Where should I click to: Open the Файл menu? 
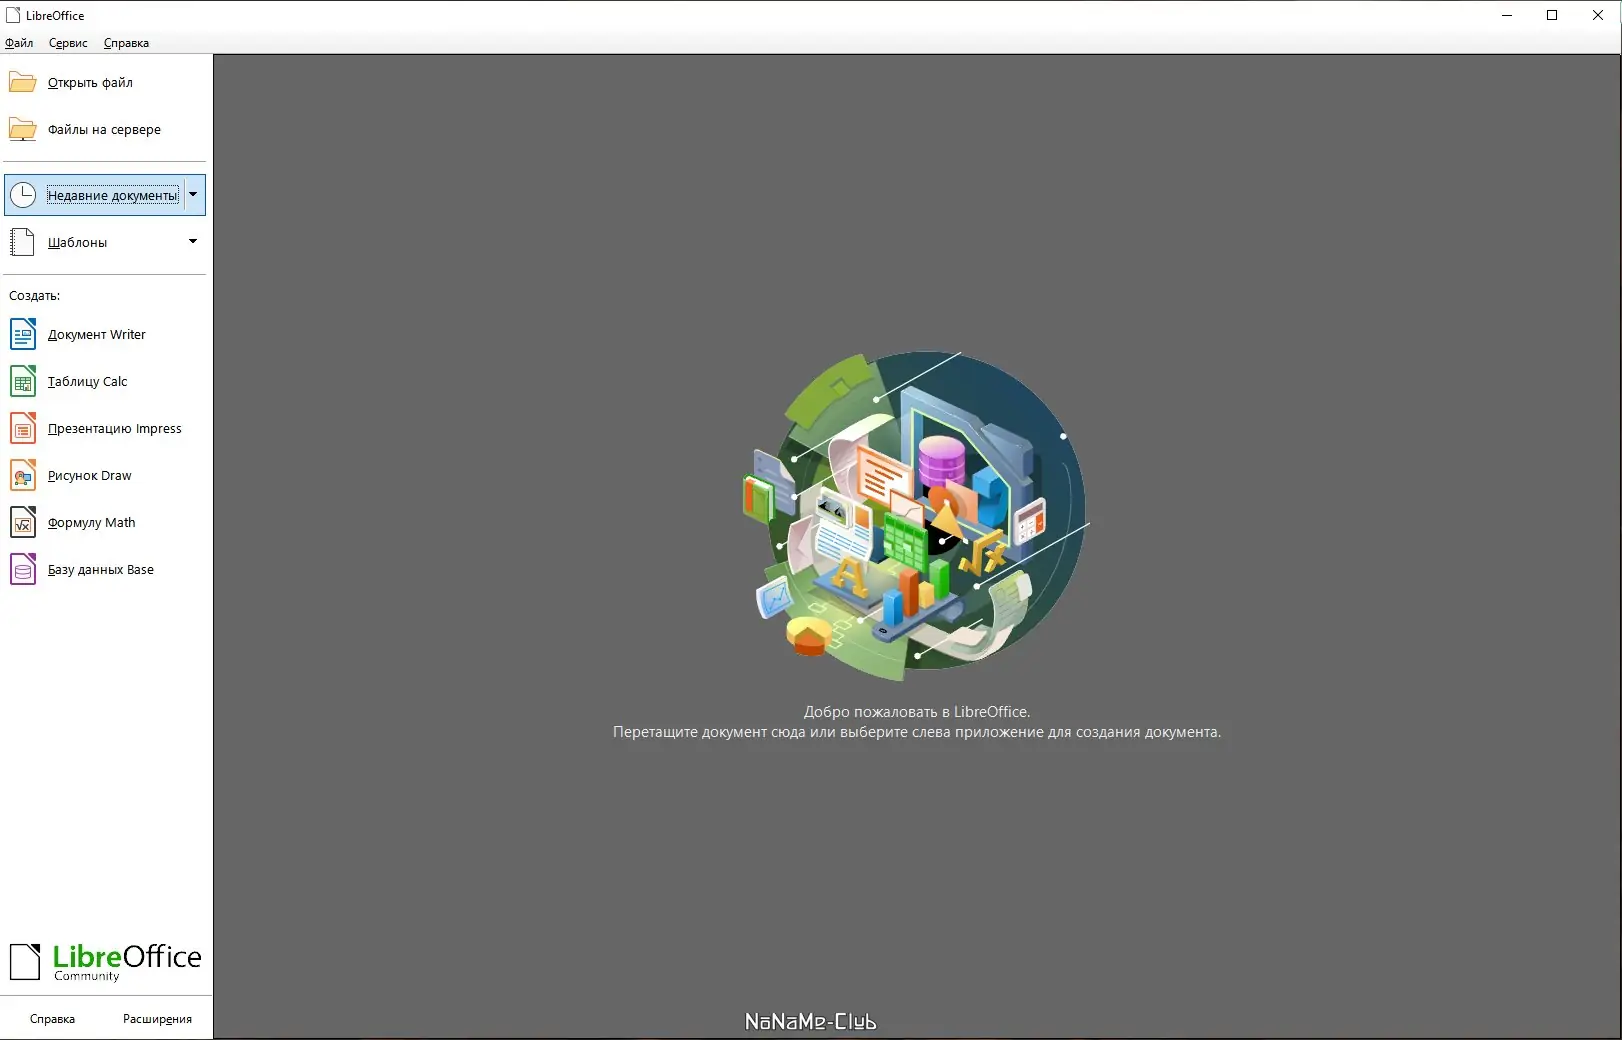click(19, 43)
